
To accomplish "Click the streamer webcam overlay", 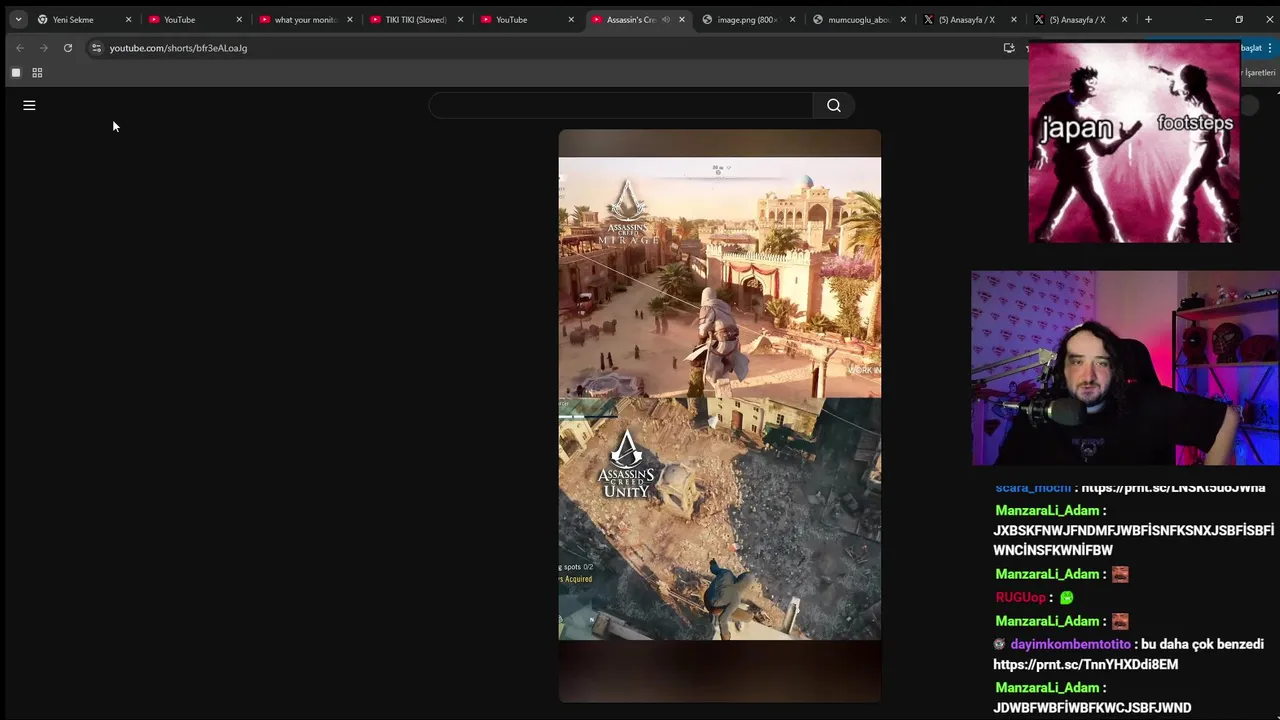I will [1125, 368].
